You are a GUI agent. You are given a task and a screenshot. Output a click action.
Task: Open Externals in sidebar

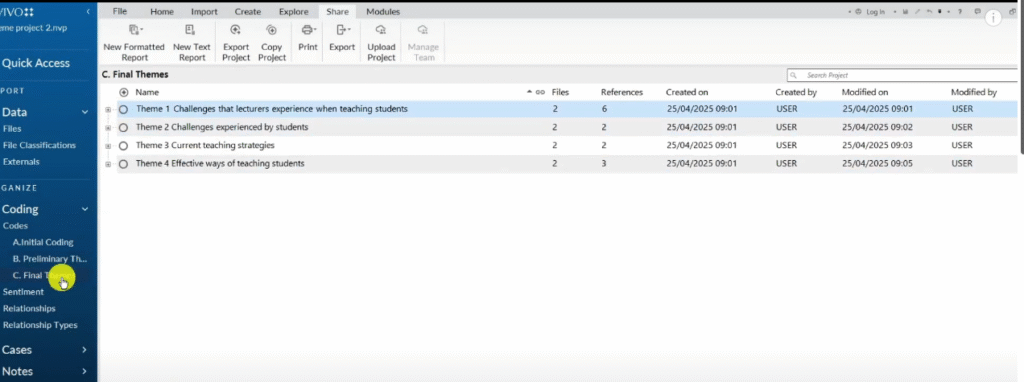pyautogui.click(x=21, y=161)
